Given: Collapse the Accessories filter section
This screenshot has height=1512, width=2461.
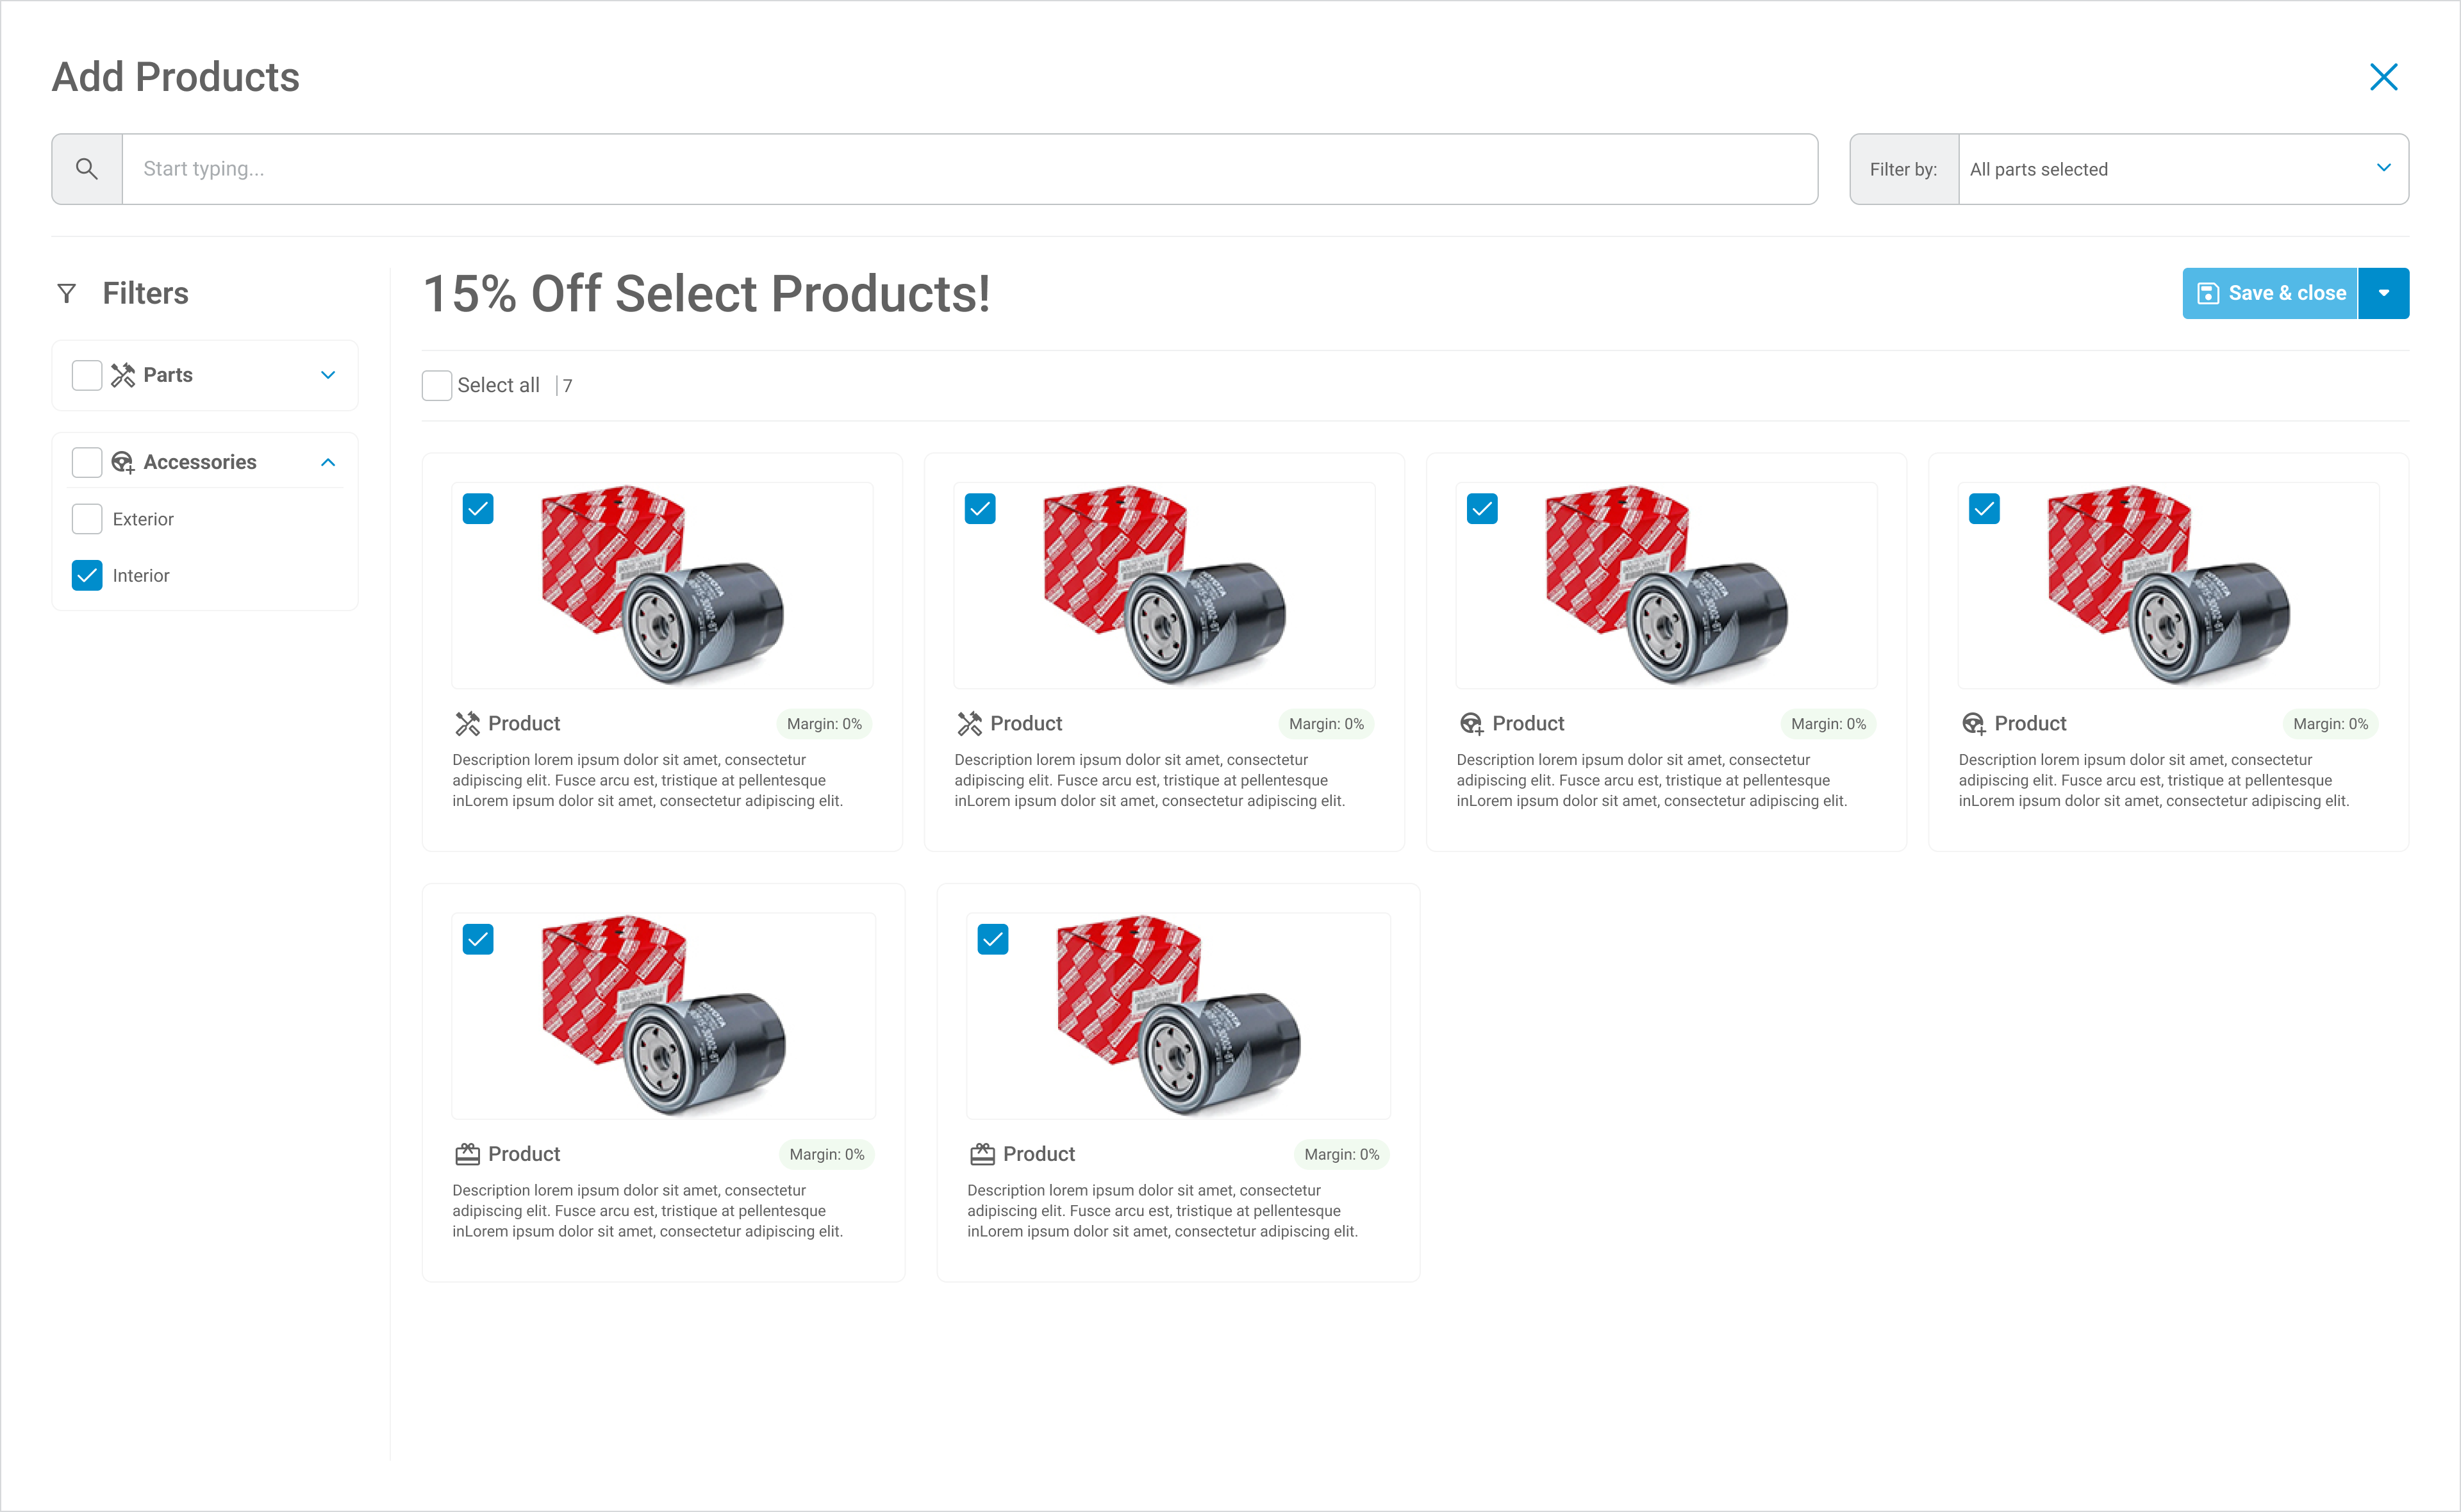Looking at the screenshot, I should (x=328, y=462).
